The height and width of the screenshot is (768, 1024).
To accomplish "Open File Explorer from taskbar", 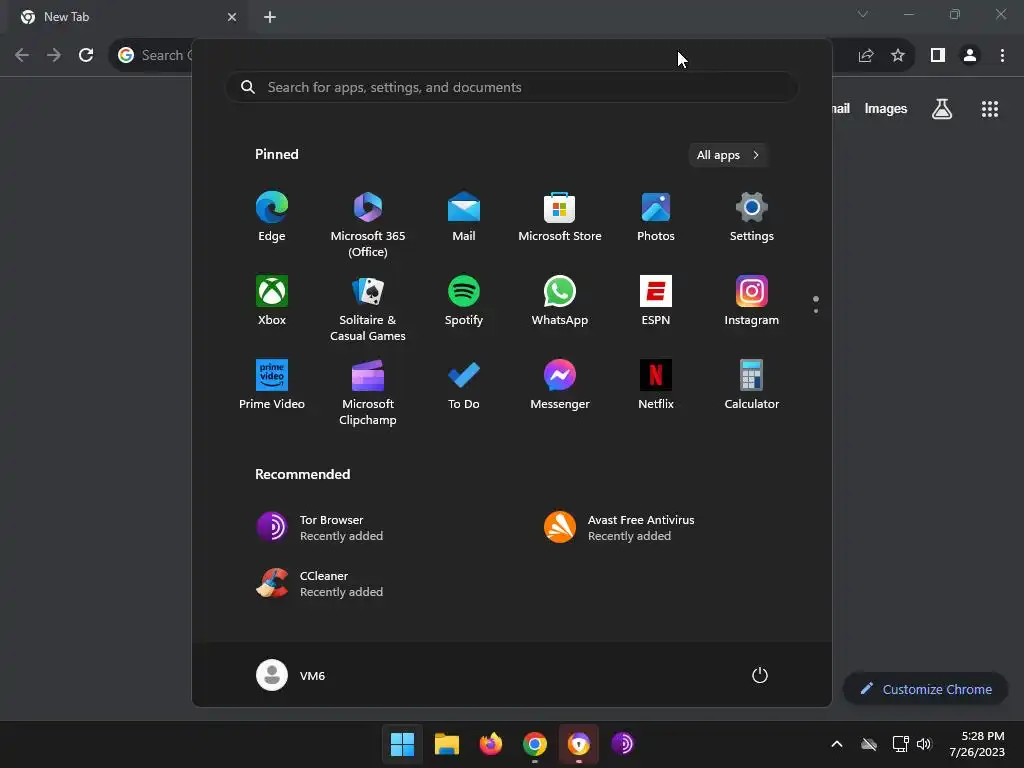I will tap(447, 744).
